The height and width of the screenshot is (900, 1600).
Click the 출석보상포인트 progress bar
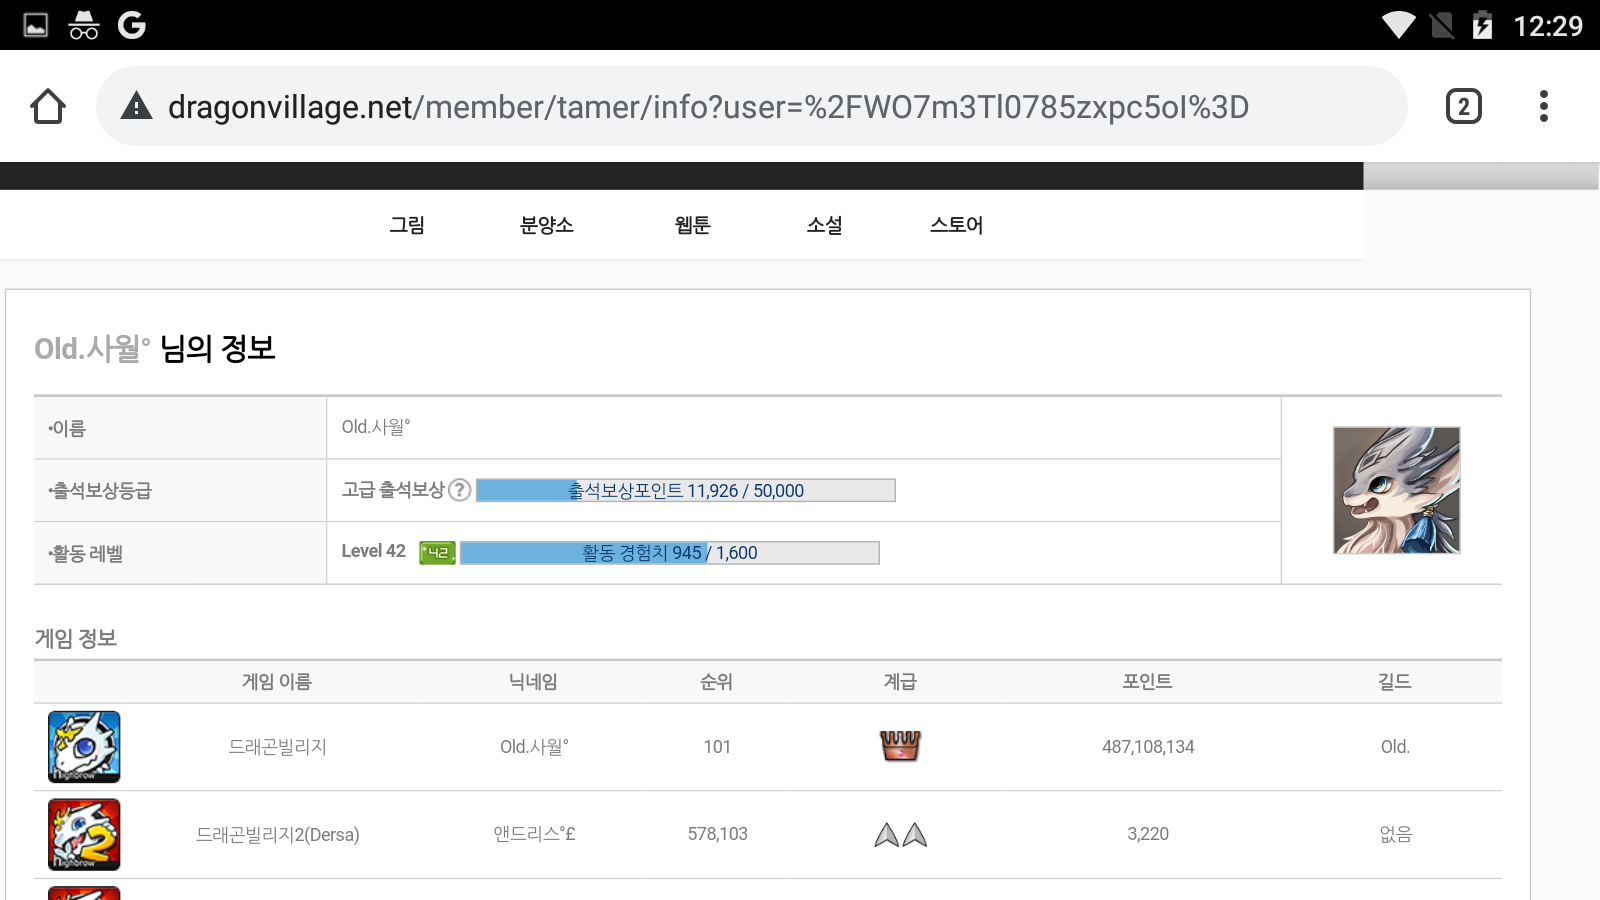click(x=686, y=490)
